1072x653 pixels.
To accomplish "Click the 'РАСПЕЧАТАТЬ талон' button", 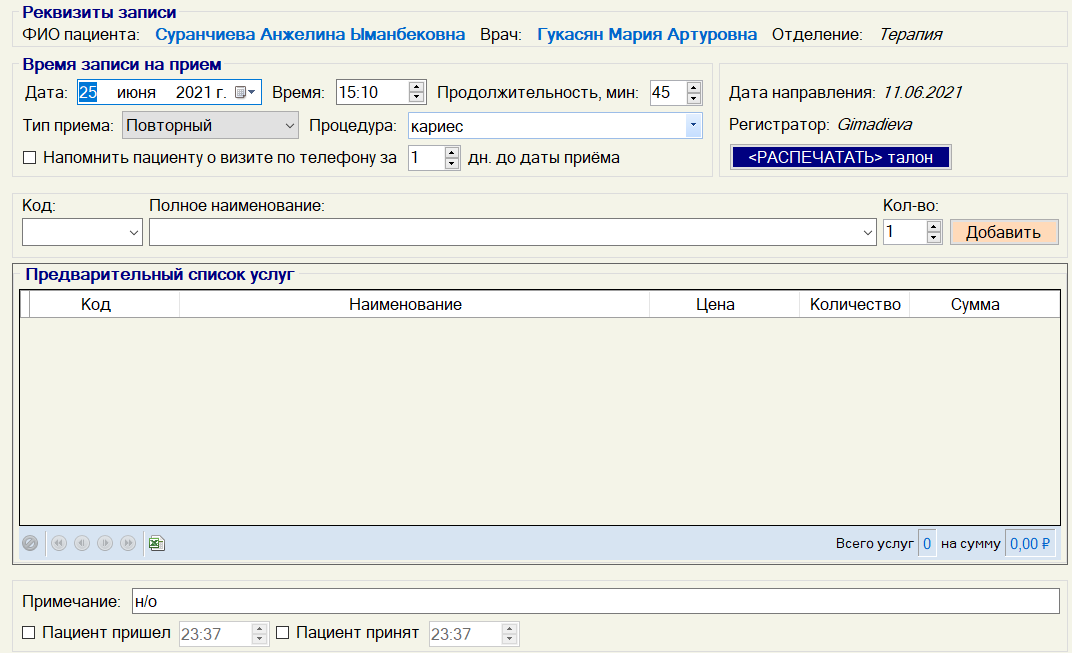I will pyautogui.click(x=840, y=158).
